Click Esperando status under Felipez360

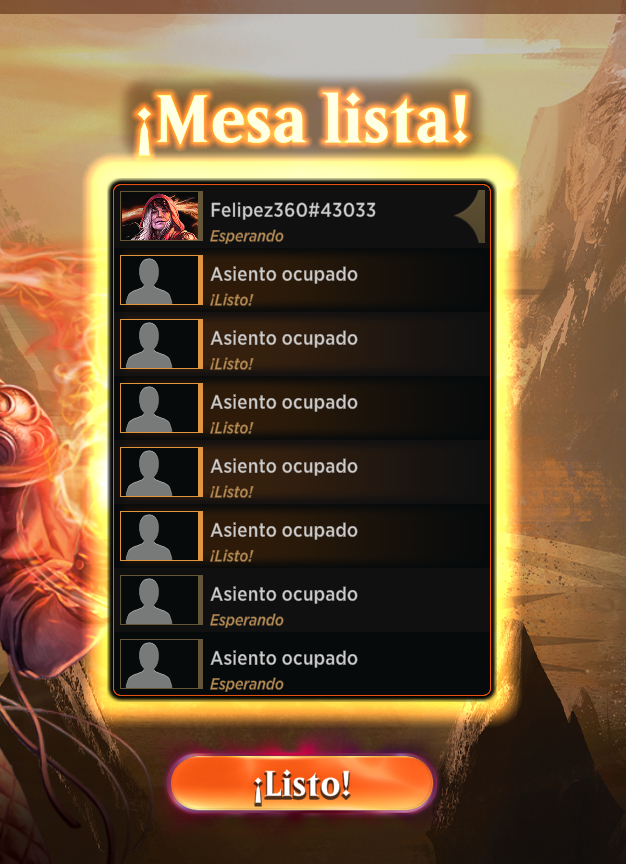247,236
